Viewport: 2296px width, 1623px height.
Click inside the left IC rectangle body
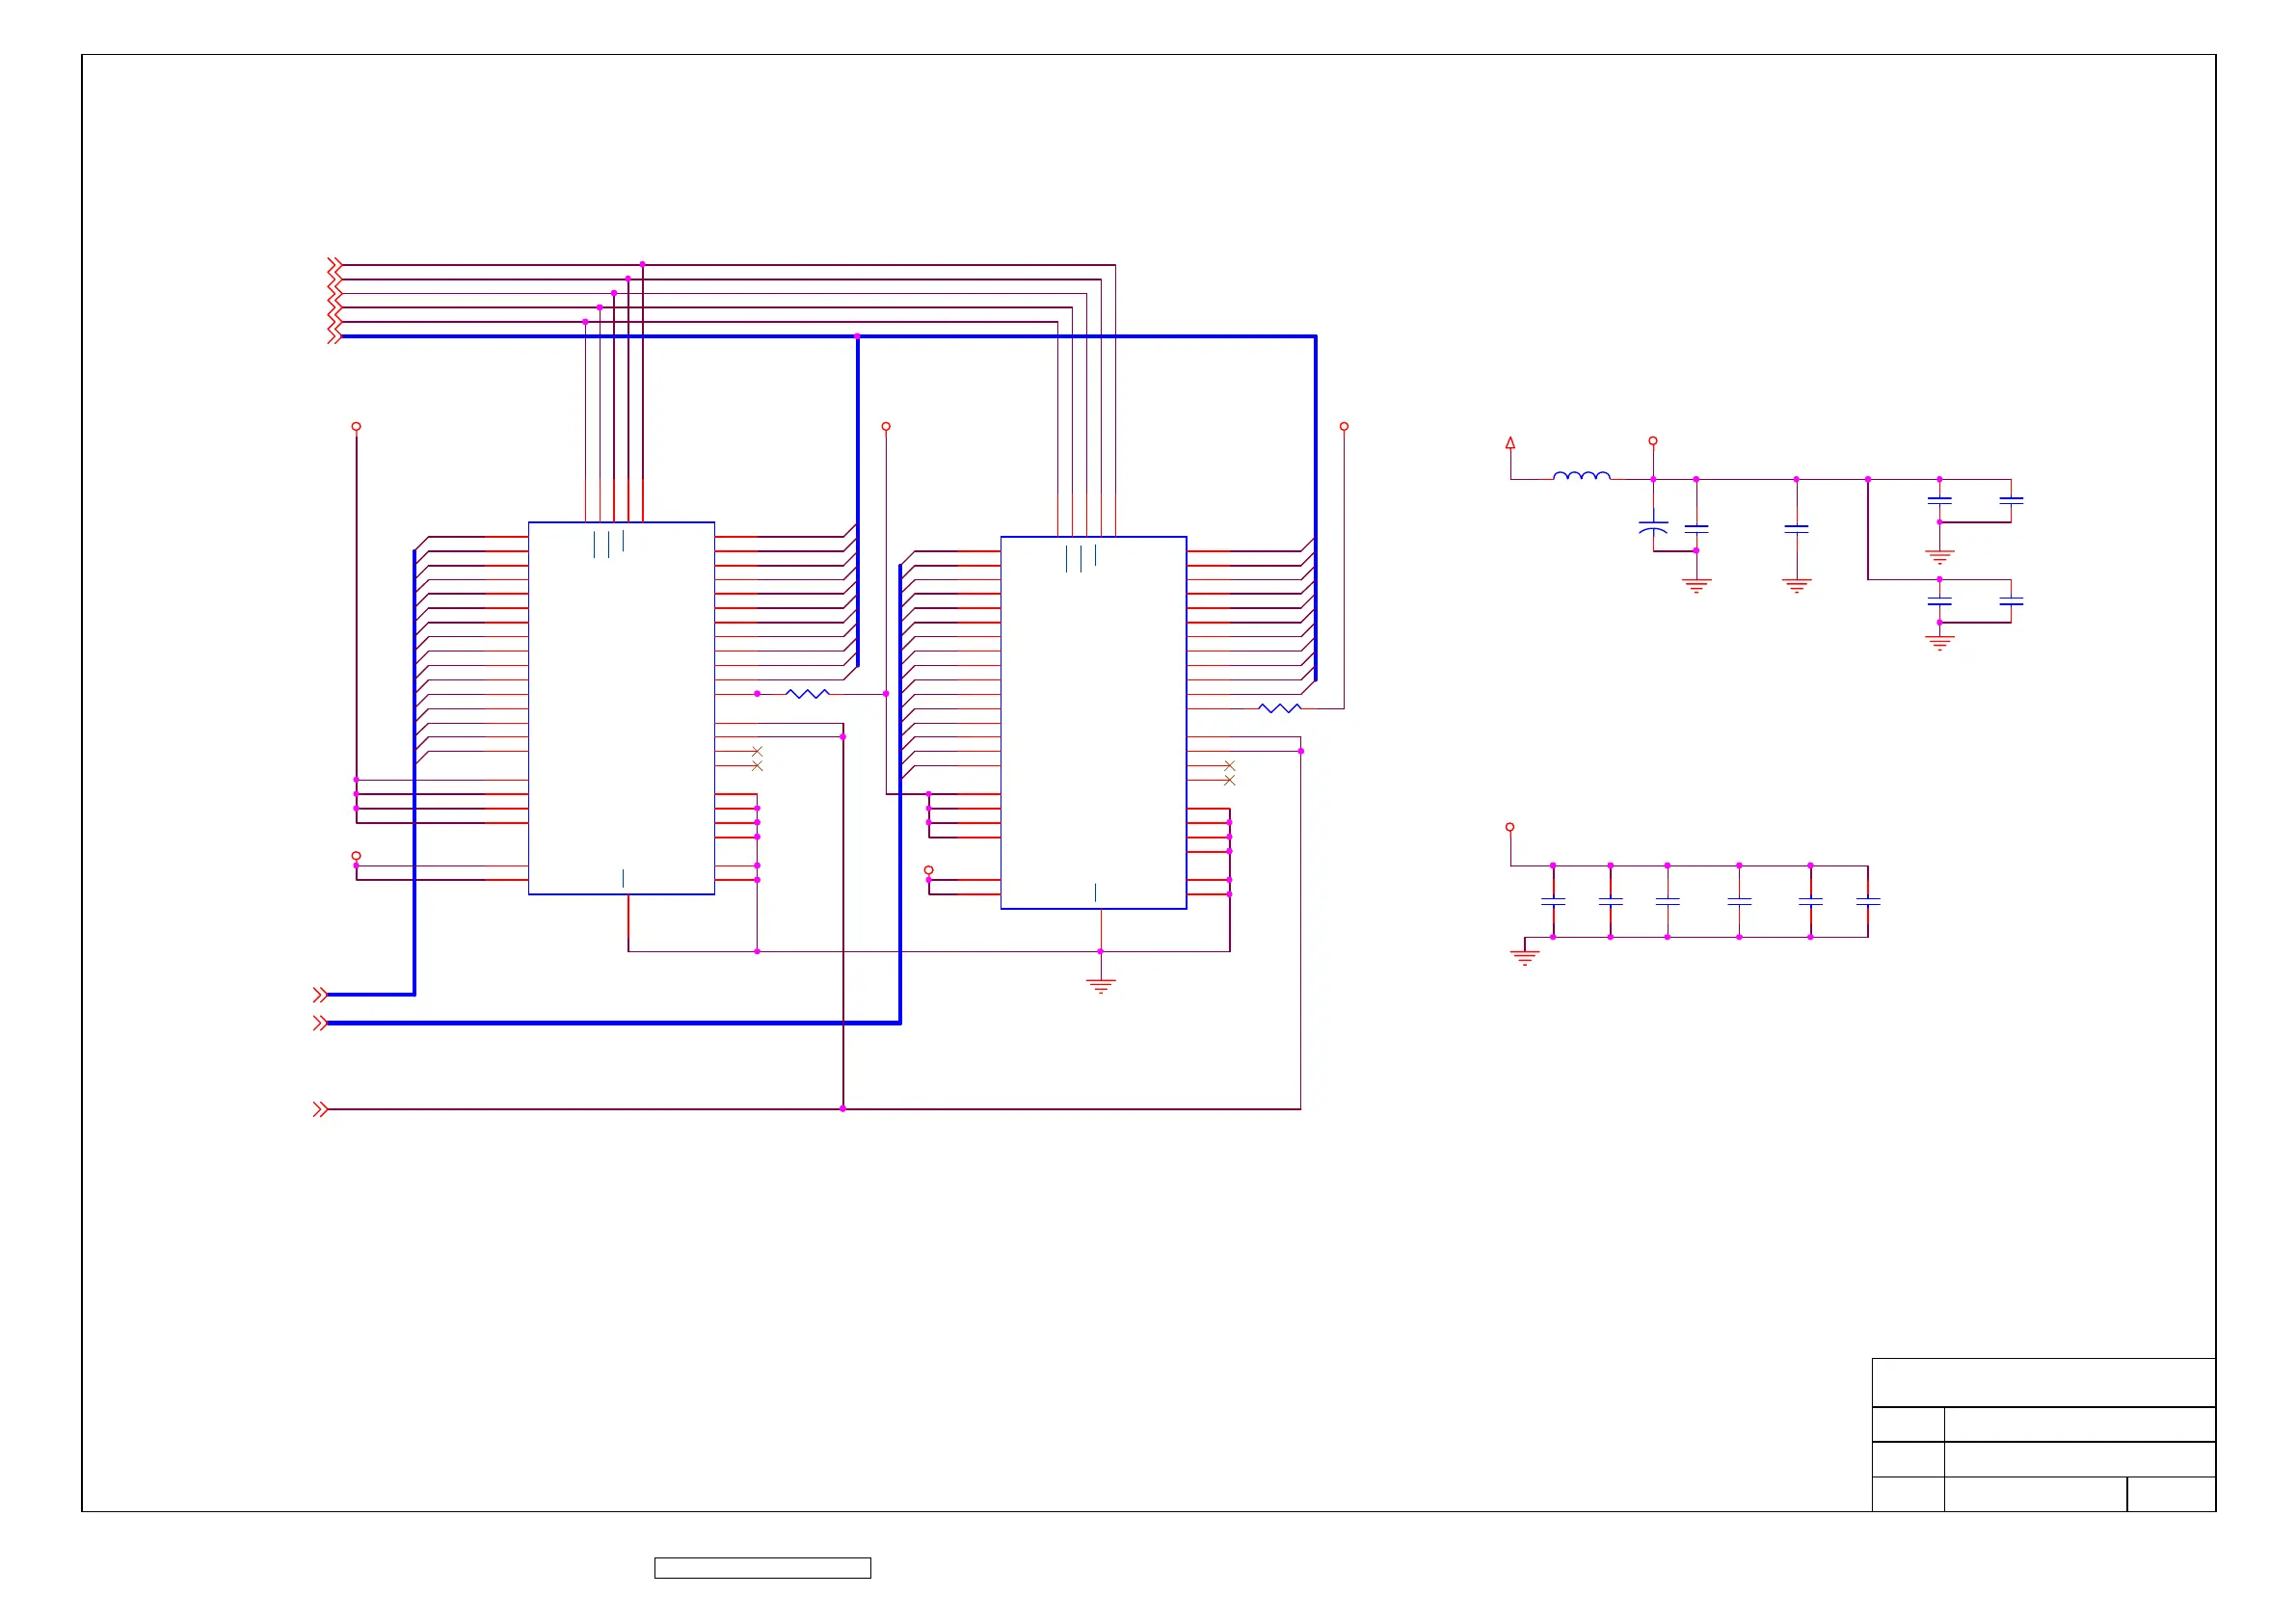pos(621,710)
